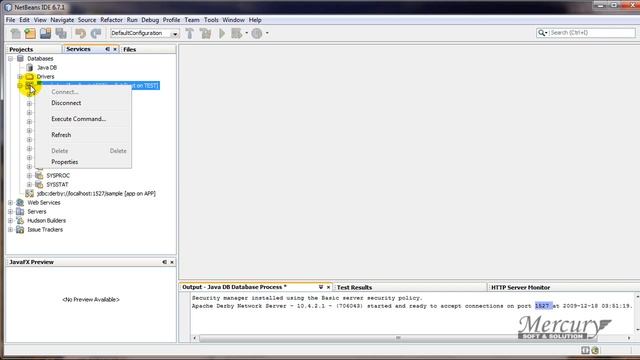The height and width of the screenshot is (360, 640).
Task: Expand the SYSPROC schema node
Action: coord(29,176)
